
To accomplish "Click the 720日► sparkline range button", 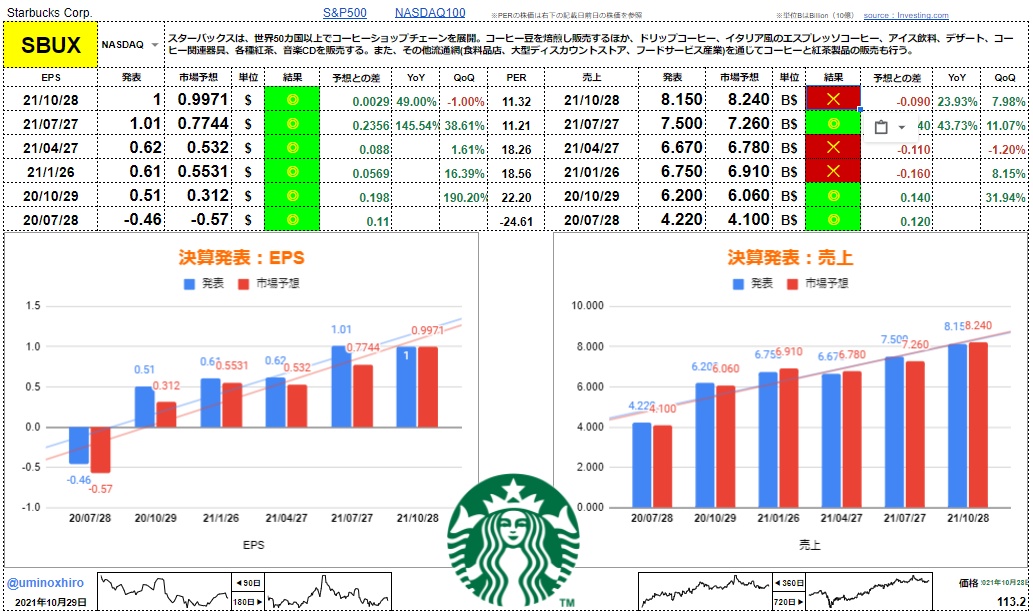I will (x=789, y=602).
